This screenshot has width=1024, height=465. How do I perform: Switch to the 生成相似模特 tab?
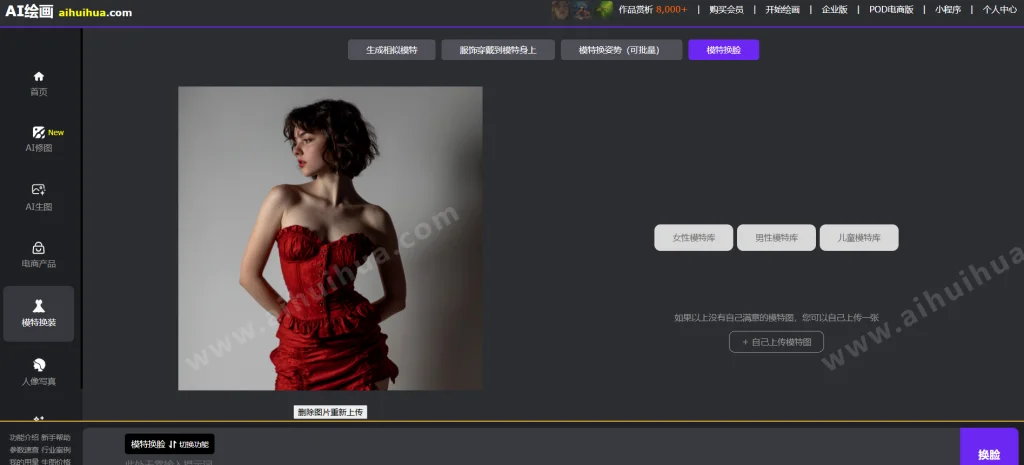[391, 50]
